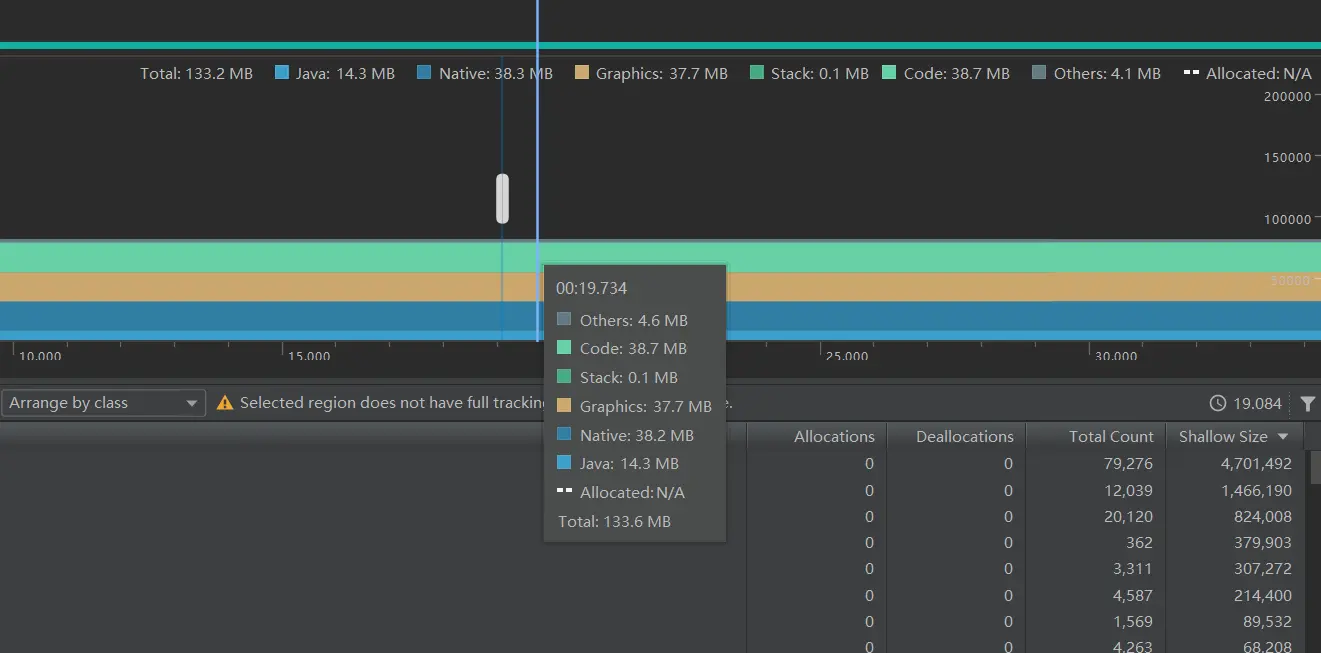This screenshot has width=1321, height=653.
Task: Click the Java legend color square
Action: coord(281,73)
